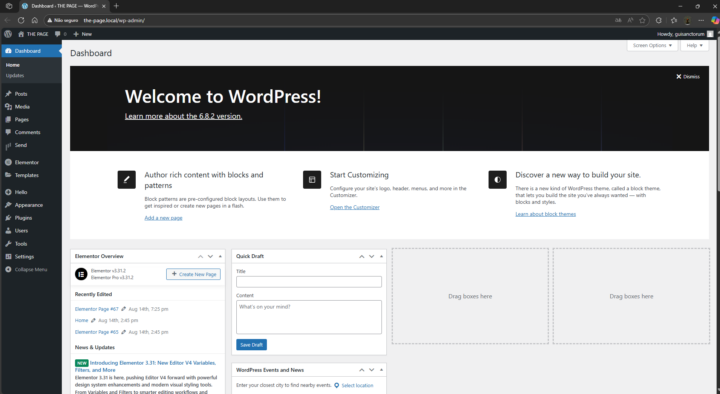Image resolution: width=720 pixels, height=394 pixels.
Task: Toggle the WordPress Events and News panel
Action: 381,370
